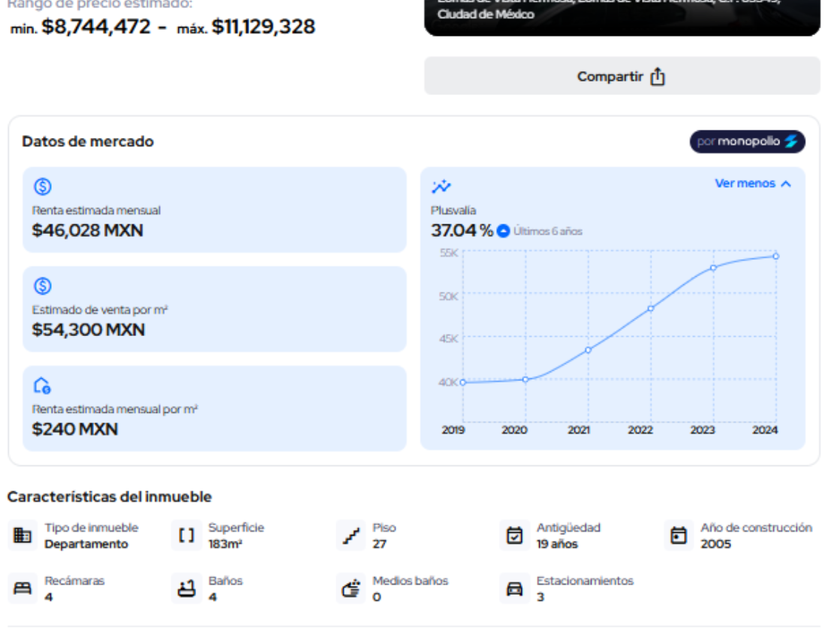Image resolution: width=840 pixels, height=630 pixels.
Task: Collapse market data with Ver menos
Action: 753,184
